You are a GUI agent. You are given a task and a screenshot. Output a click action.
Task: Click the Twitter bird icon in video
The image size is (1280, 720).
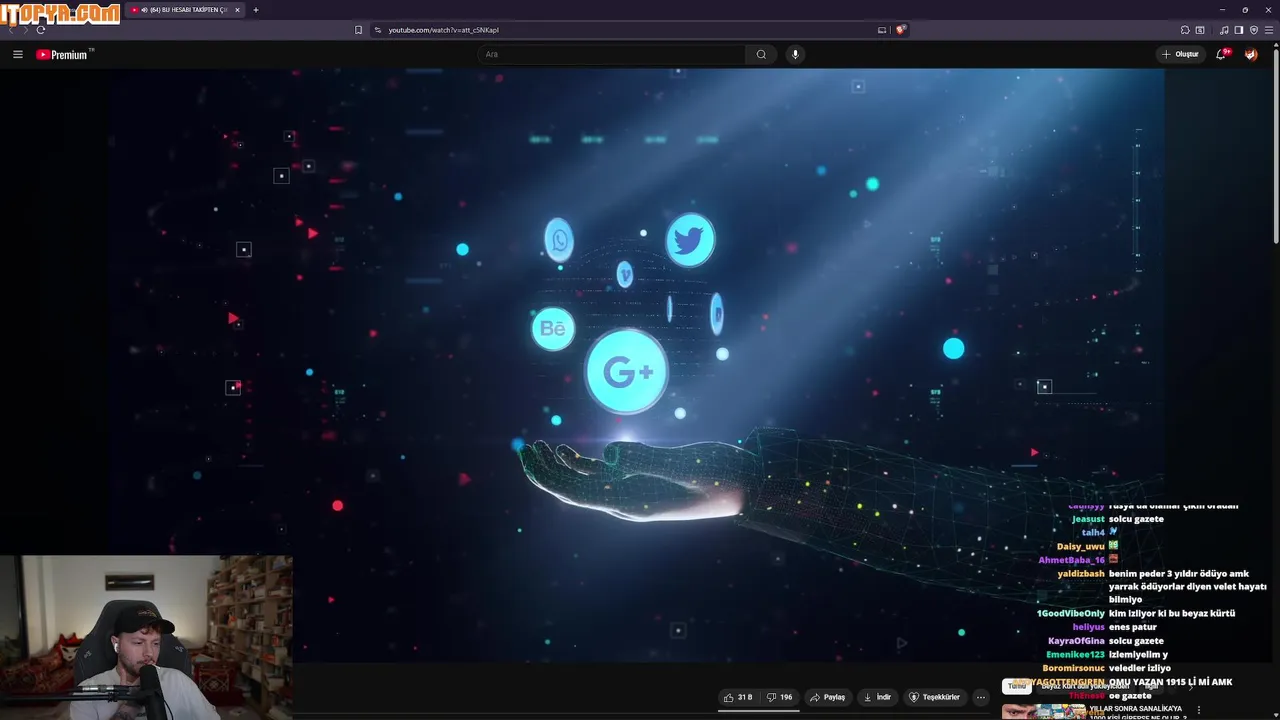(x=690, y=240)
